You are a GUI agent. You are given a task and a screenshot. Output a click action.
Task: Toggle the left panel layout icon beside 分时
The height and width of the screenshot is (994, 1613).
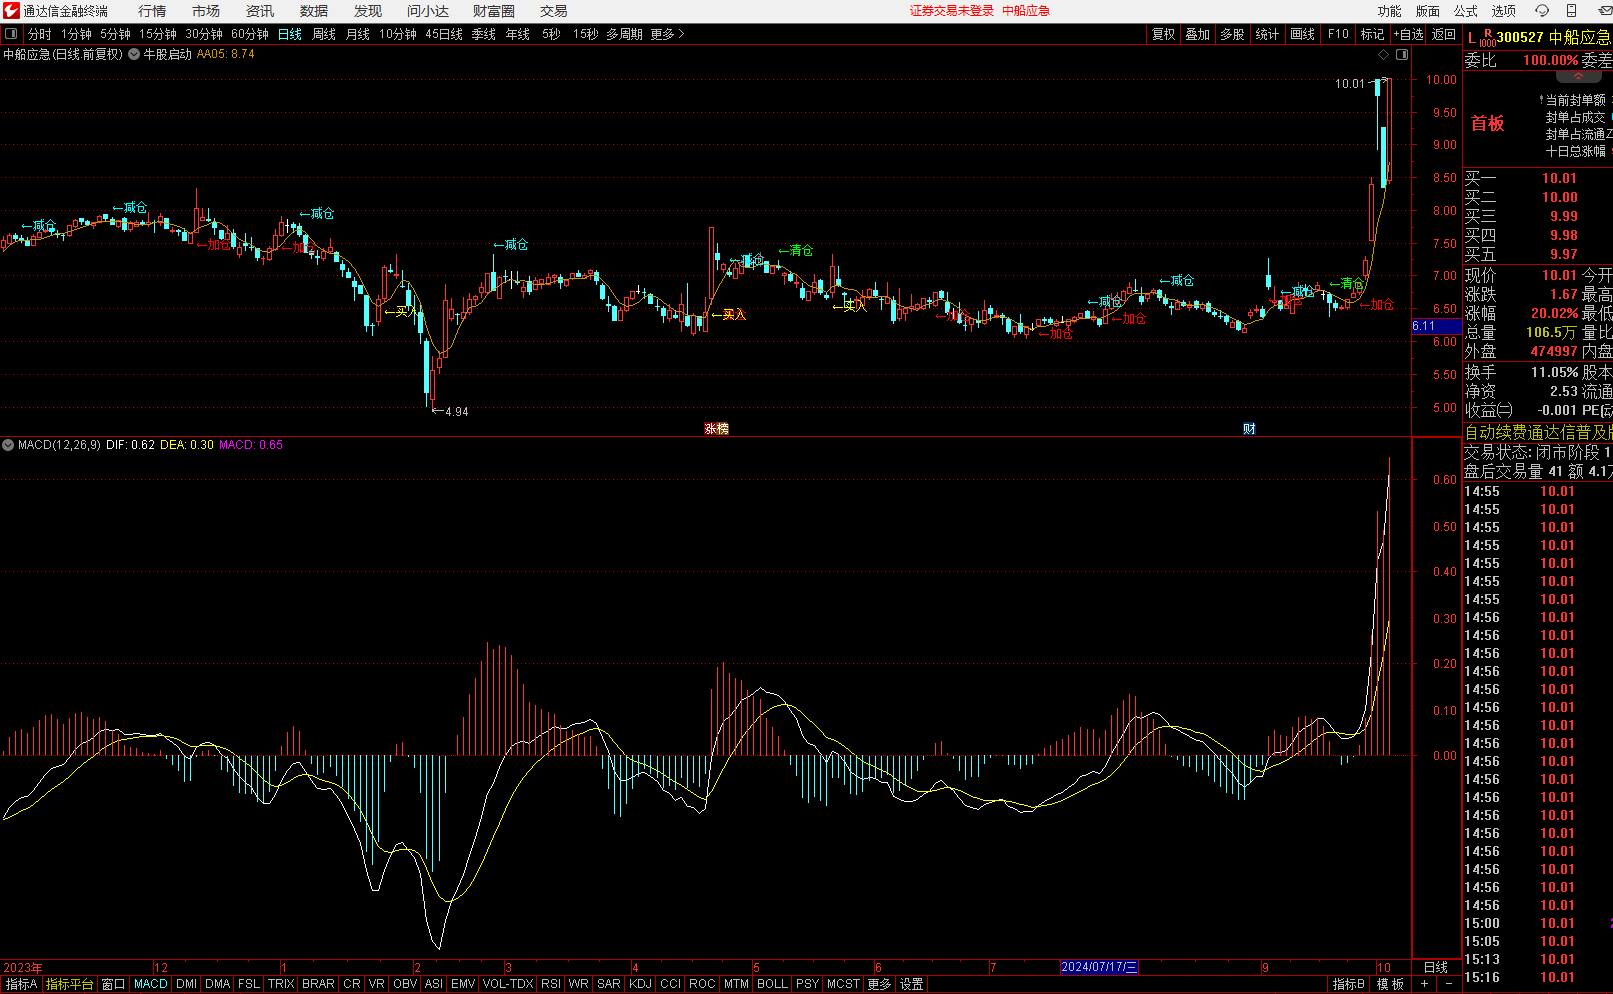[x=11, y=34]
